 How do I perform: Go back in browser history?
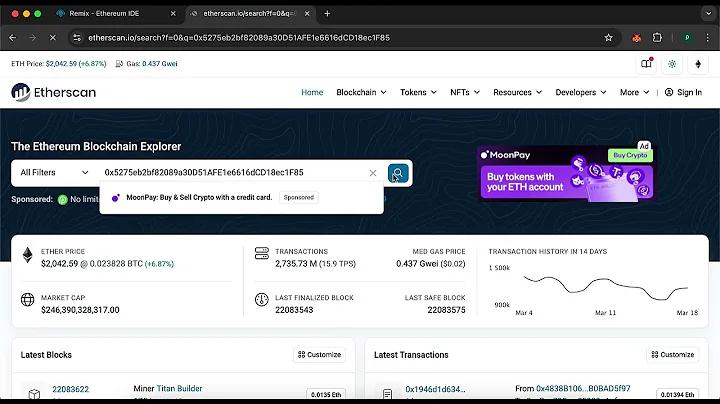(13, 38)
